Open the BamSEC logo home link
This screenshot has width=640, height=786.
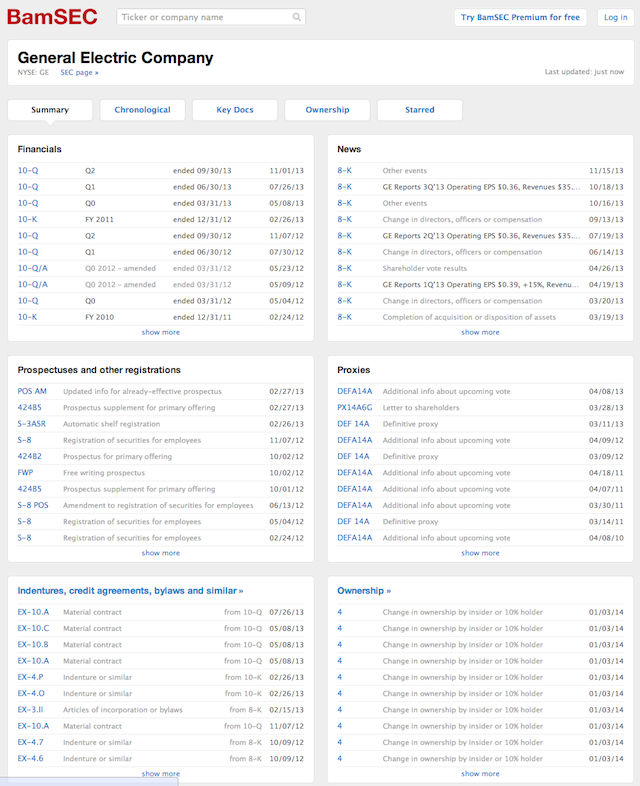[x=52, y=17]
